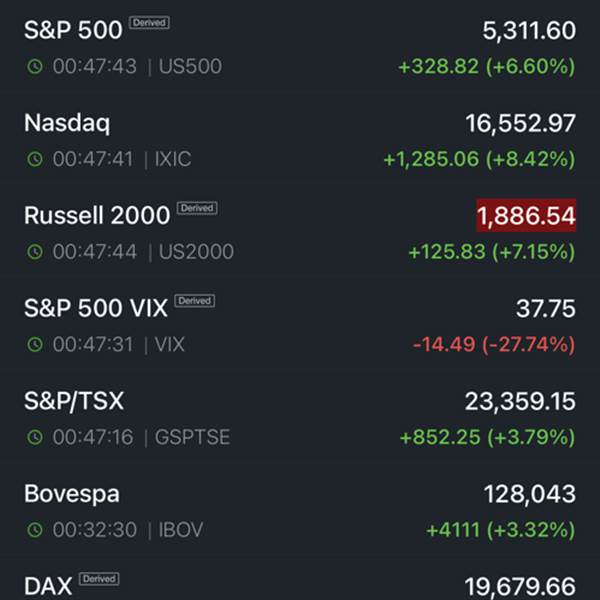The height and width of the screenshot is (600, 600).
Task: Click the Nasdaq 16,552.97 price value
Action: [520, 123]
